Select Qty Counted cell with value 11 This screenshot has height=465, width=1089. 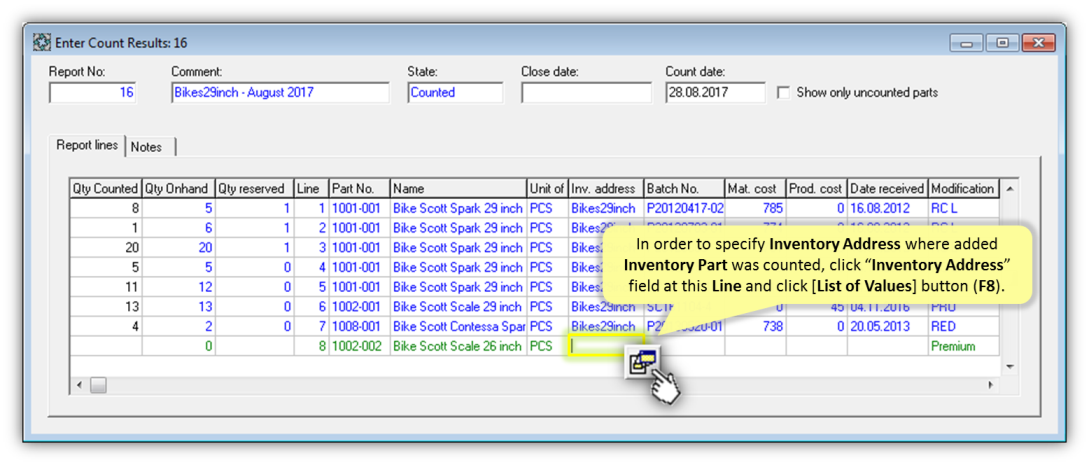pos(106,287)
